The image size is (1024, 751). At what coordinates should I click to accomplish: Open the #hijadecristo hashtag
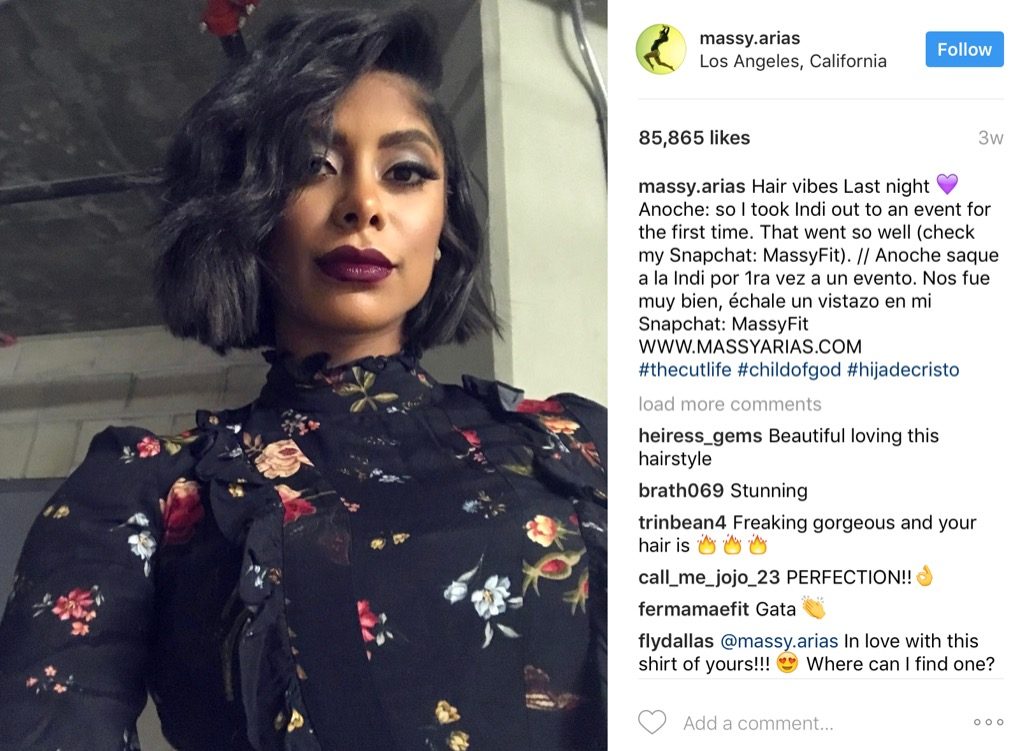903,370
